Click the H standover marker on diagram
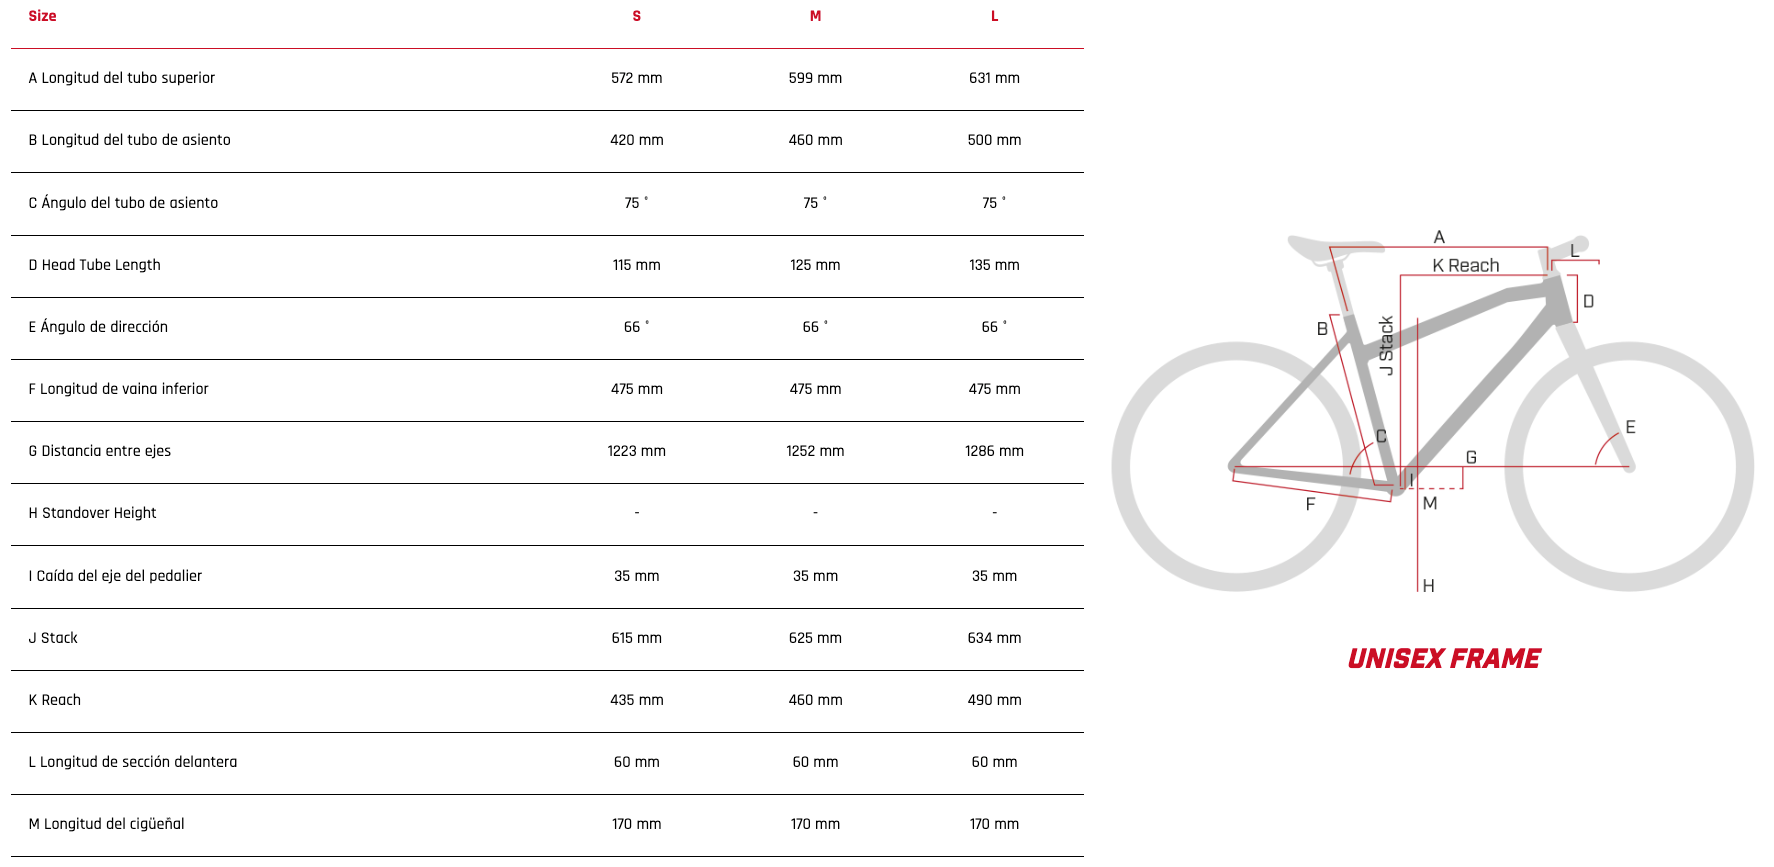Image resolution: width=1774 pixels, height=867 pixels. [x=1428, y=585]
